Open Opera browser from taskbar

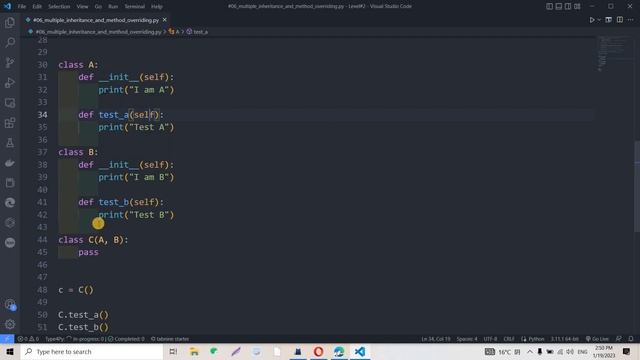318,352
